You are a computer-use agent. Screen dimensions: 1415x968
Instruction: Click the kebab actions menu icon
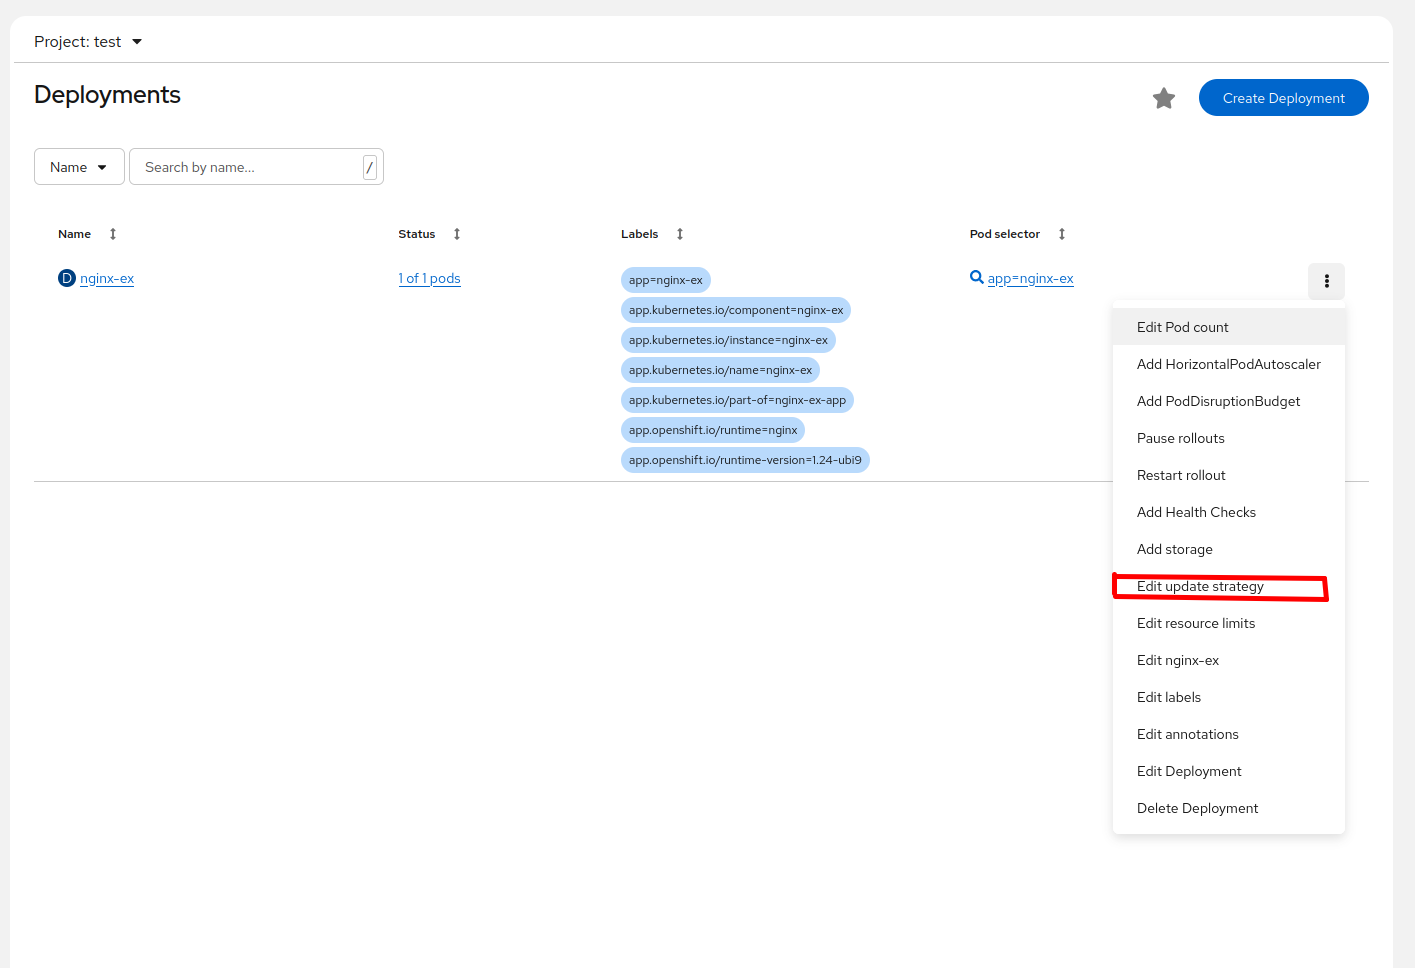[x=1326, y=281]
